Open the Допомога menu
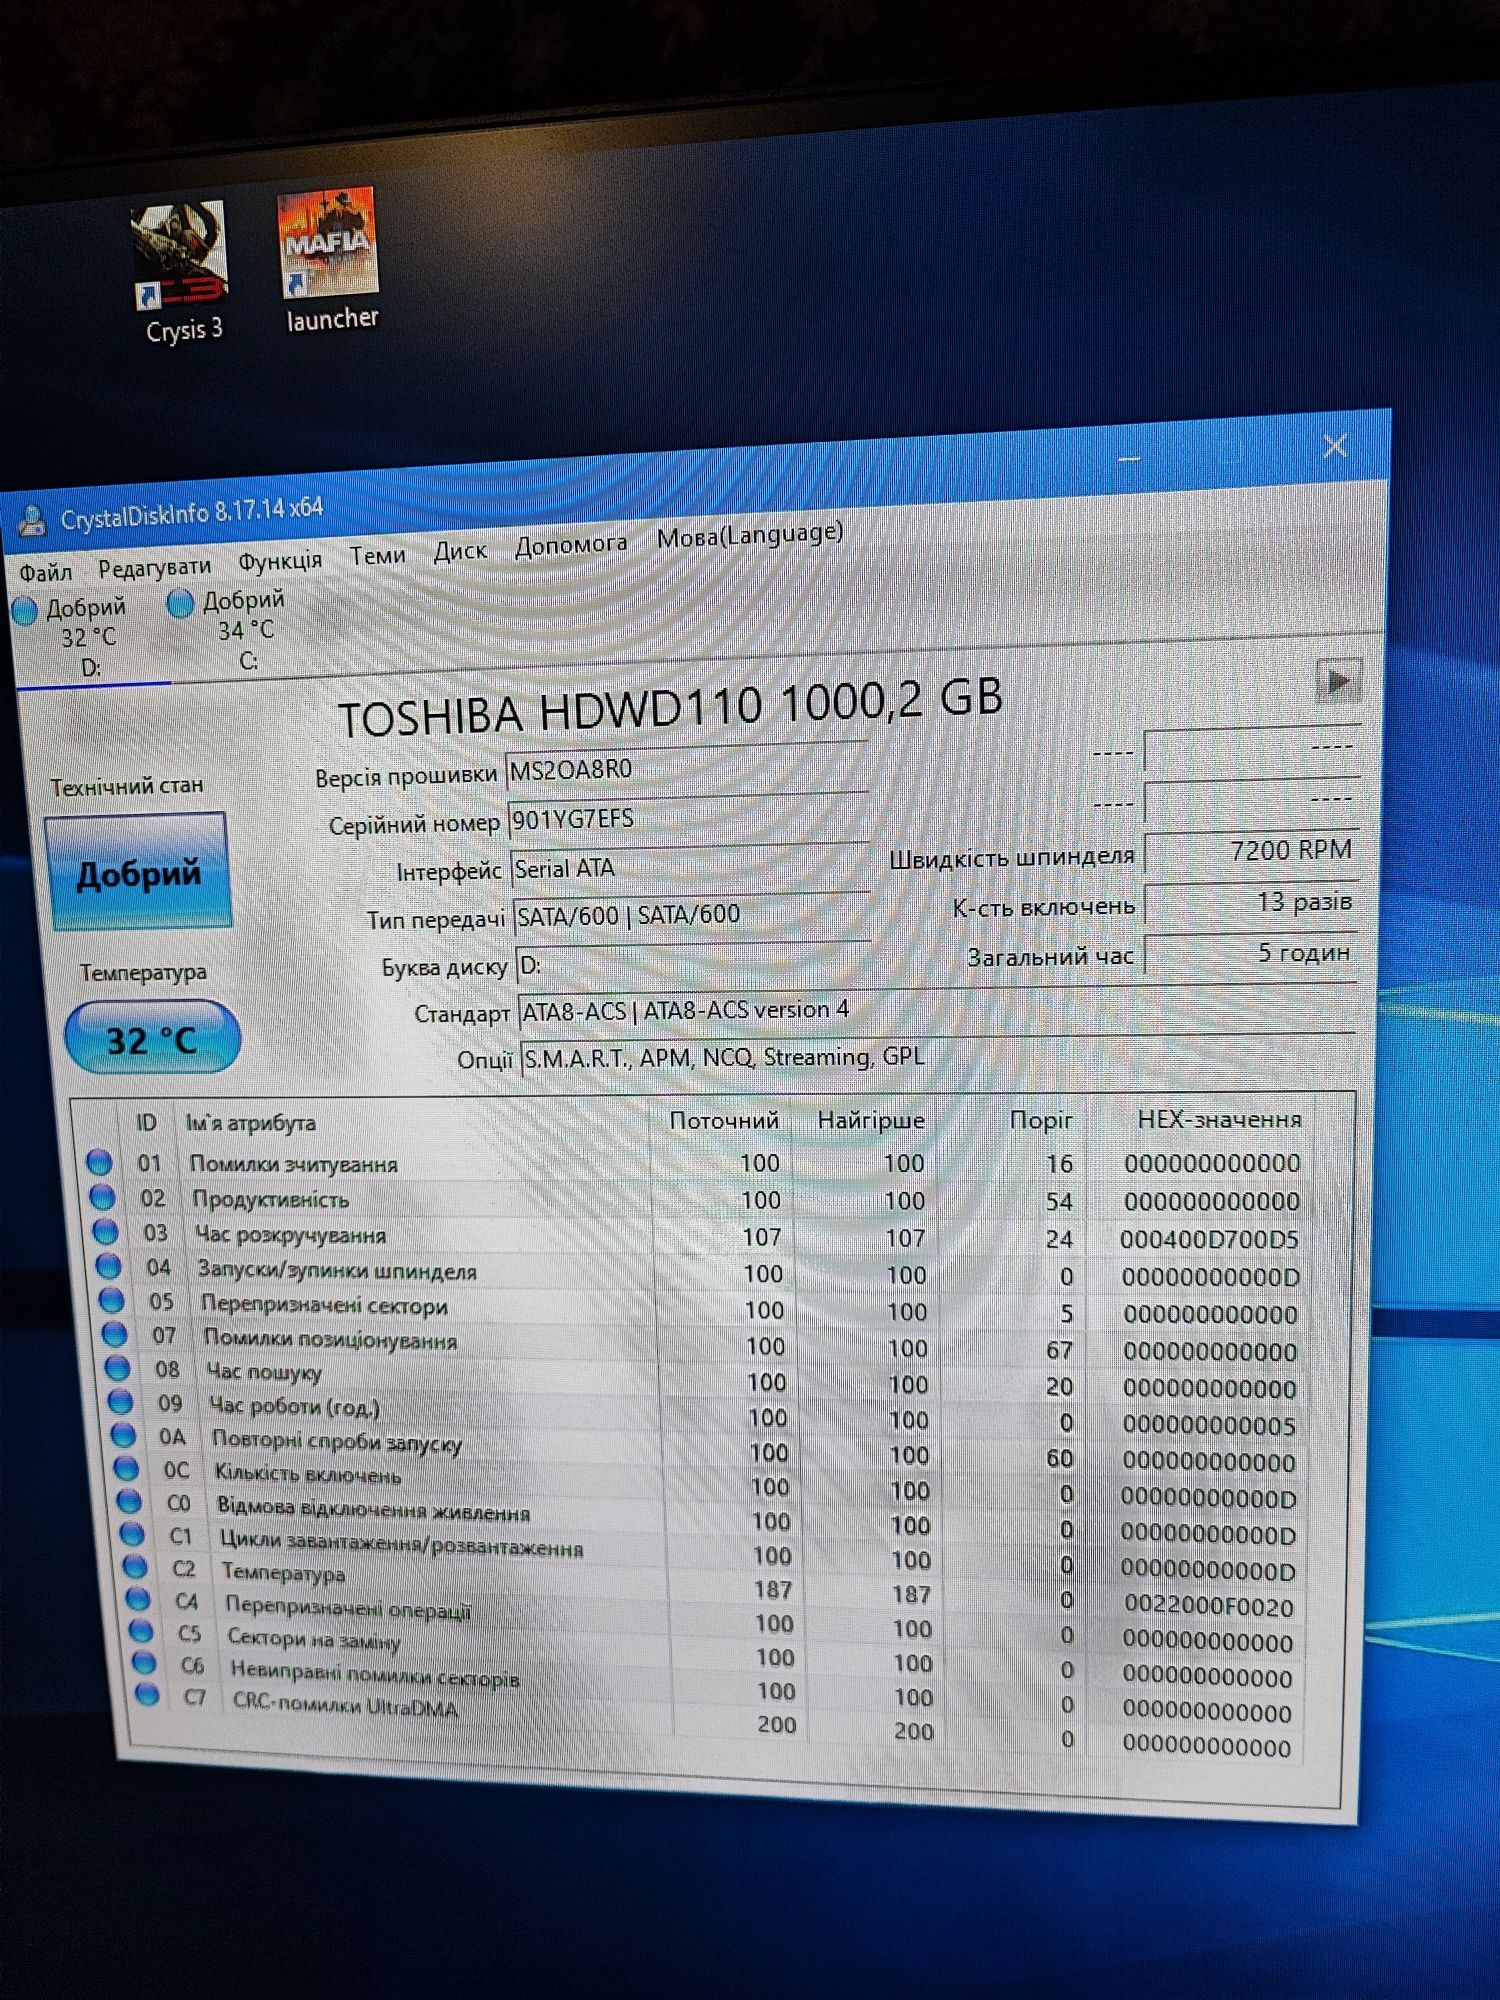The width and height of the screenshot is (1500, 2000). (571, 544)
